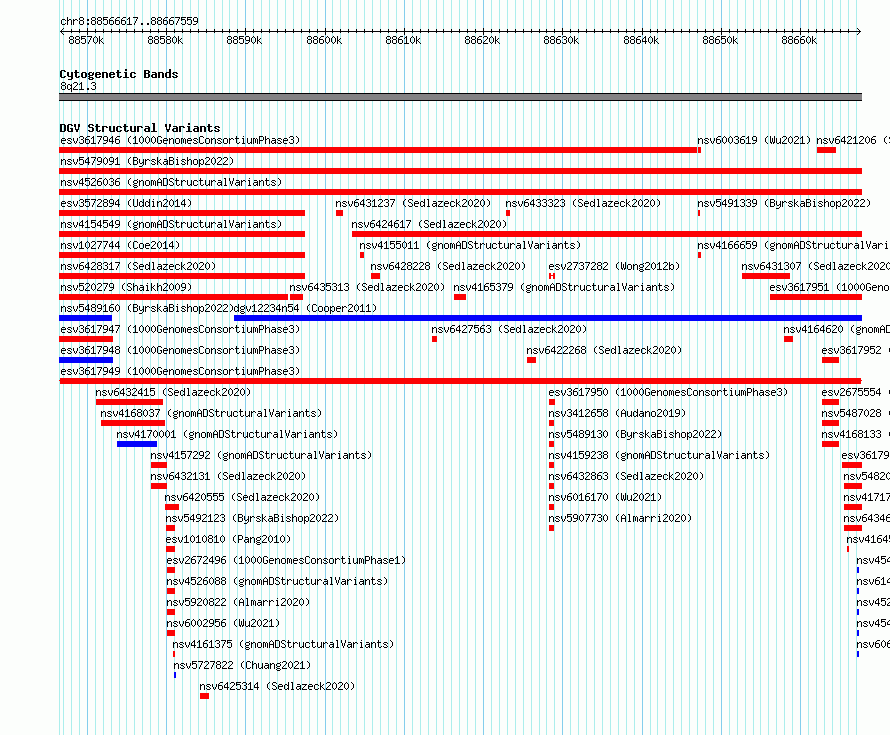Click nsv6435313 (Sedlazeck2020) label
890x735 pixels.
point(367,287)
